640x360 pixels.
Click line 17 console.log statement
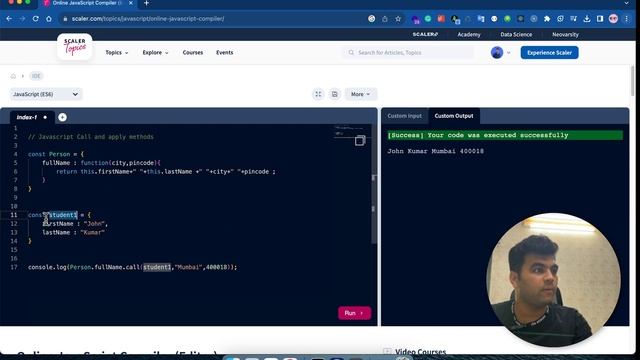coord(132,267)
